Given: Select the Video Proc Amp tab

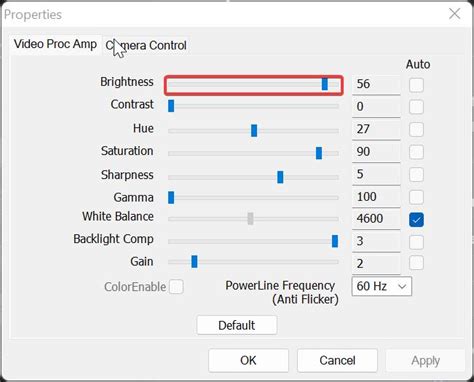Looking at the screenshot, I should coord(55,44).
